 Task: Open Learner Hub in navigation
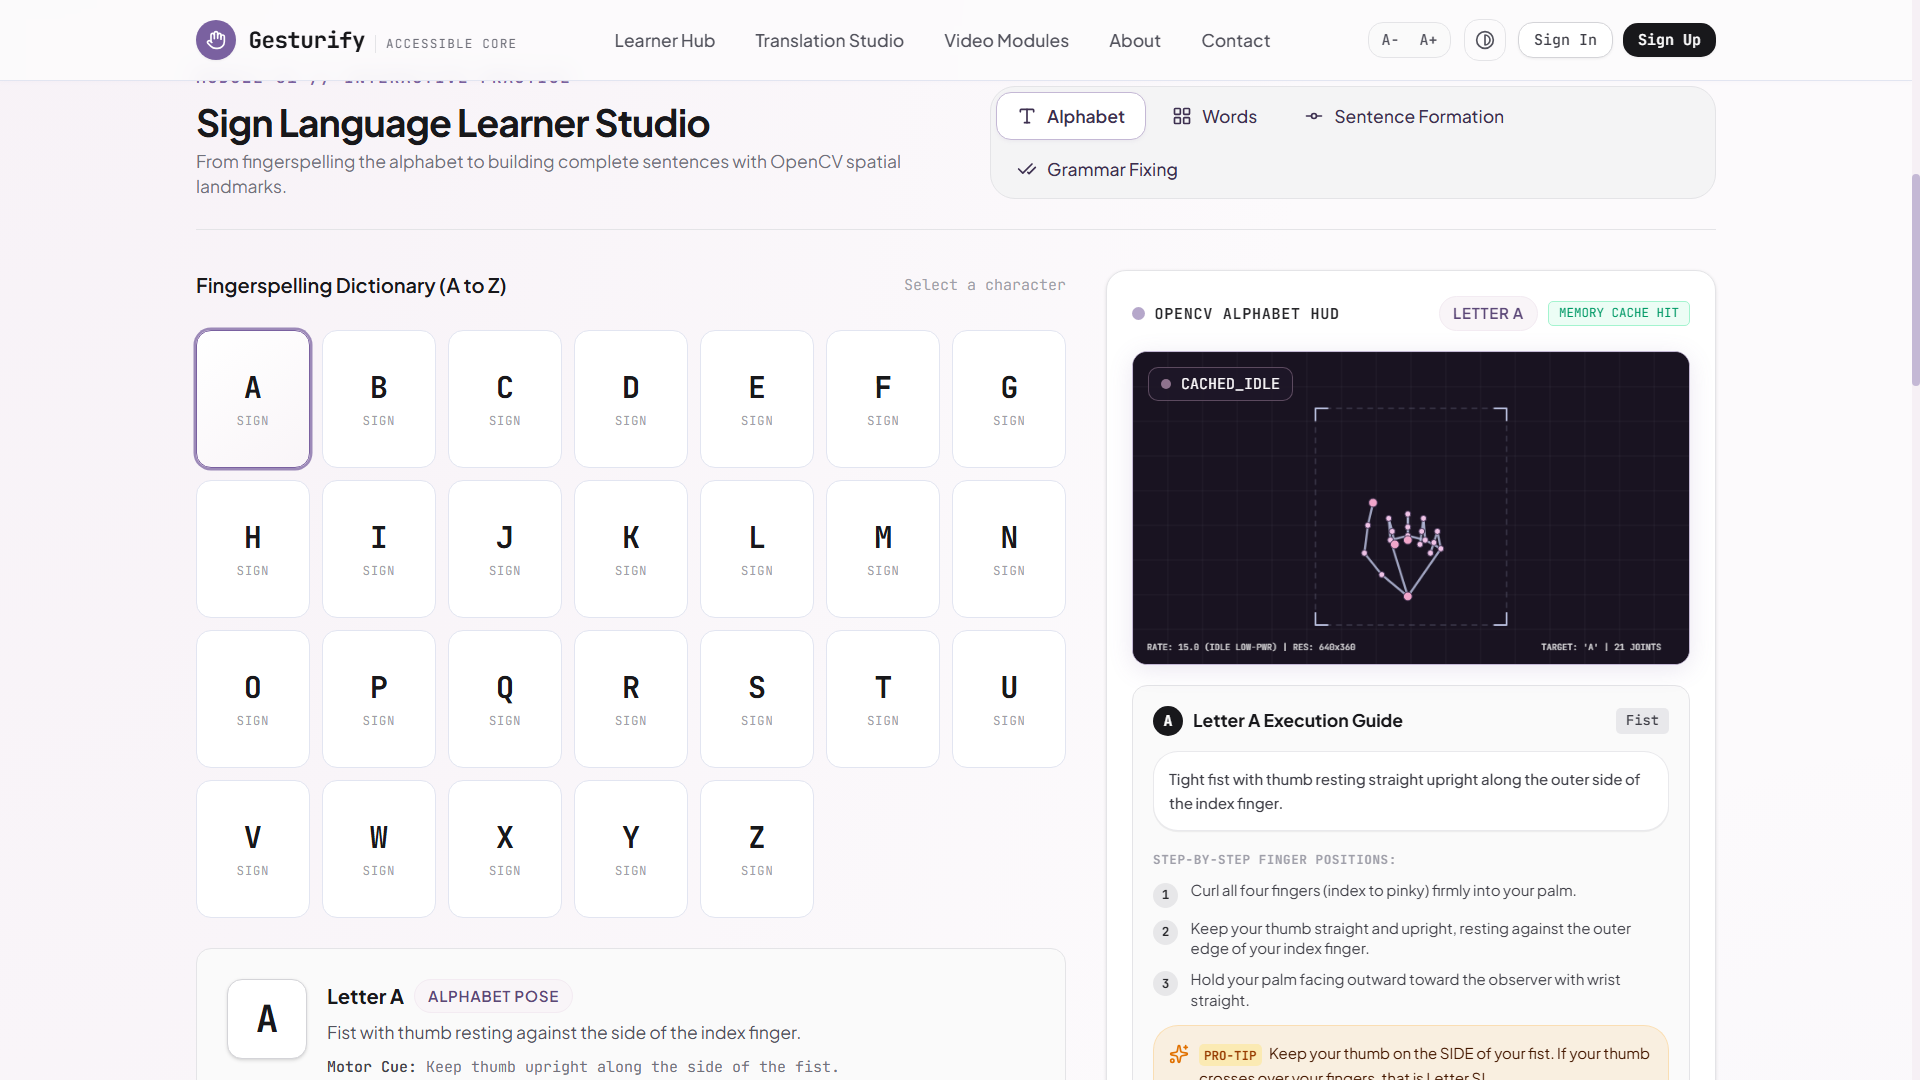tap(665, 41)
